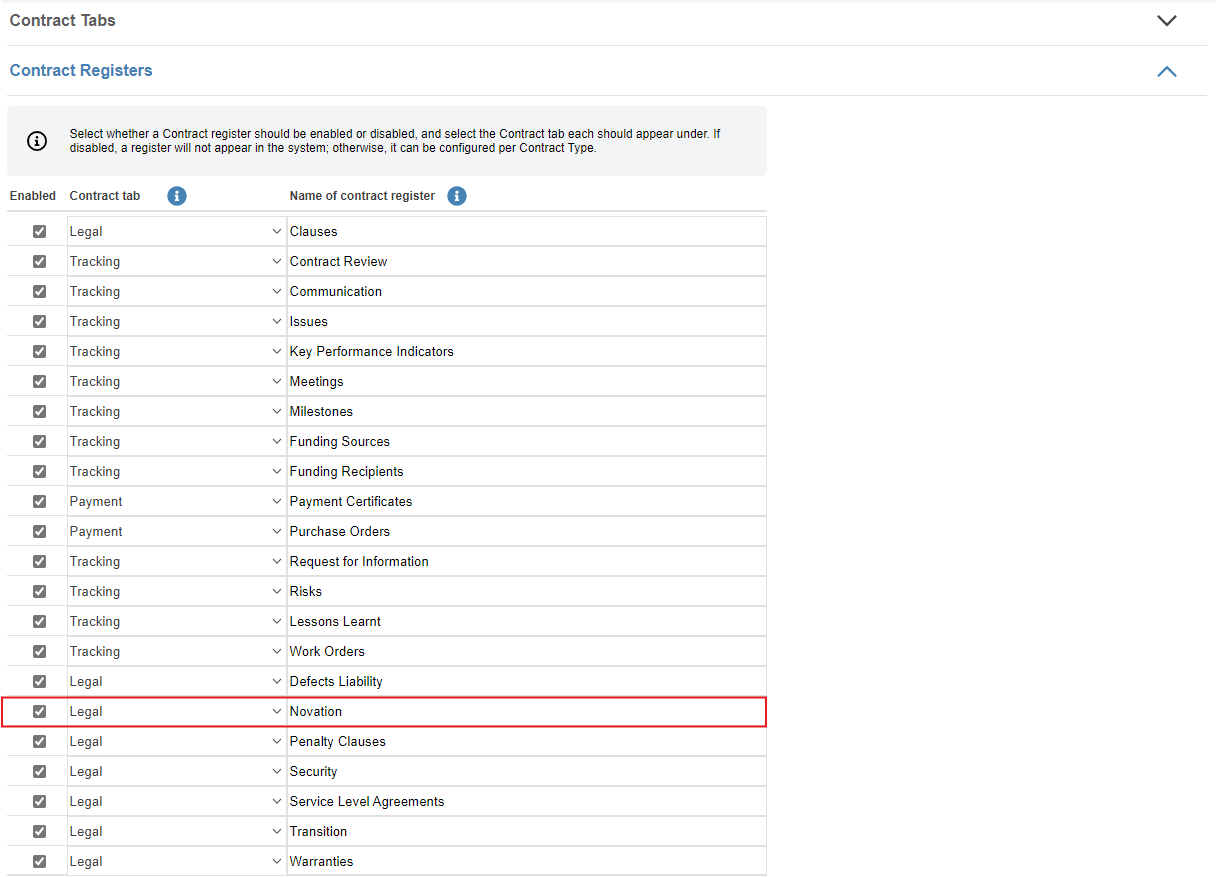Click info icon next to Name of contract register
This screenshot has width=1216, height=877.
[x=457, y=196]
